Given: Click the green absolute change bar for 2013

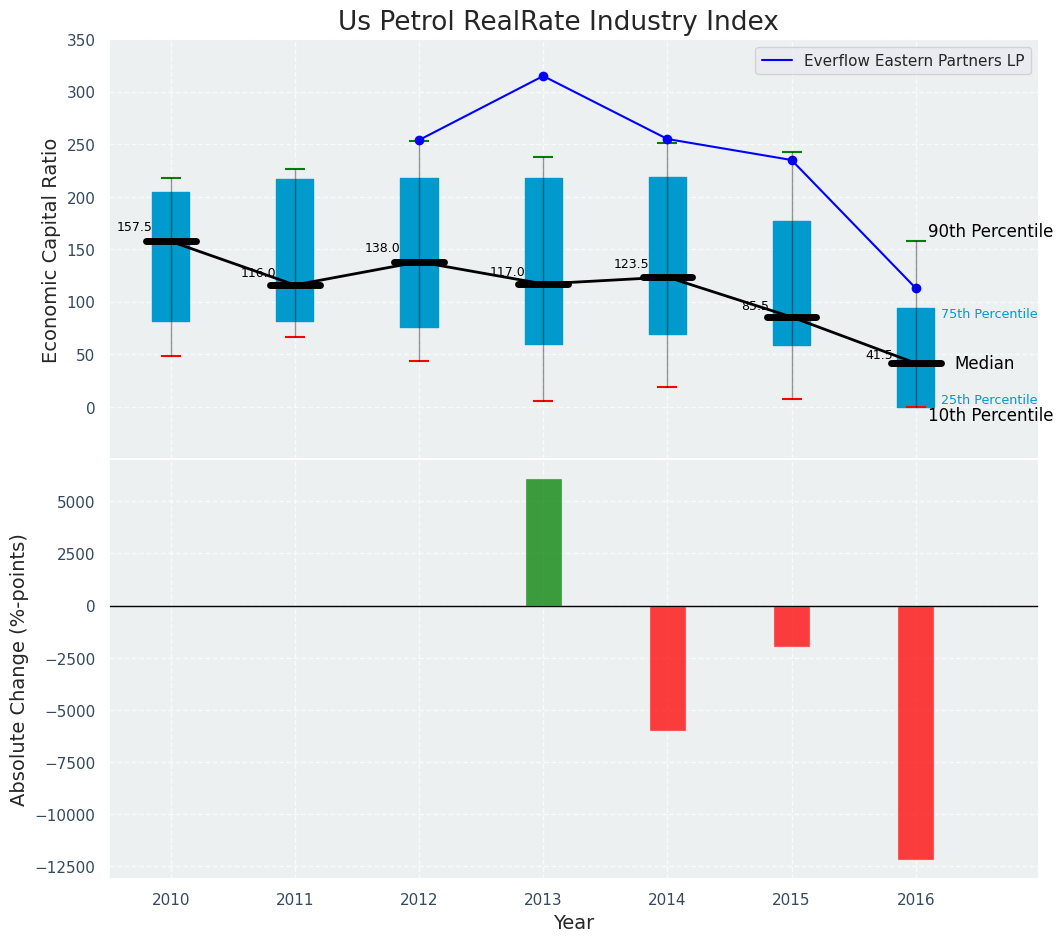Looking at the screenshot, I should [543, 542].
